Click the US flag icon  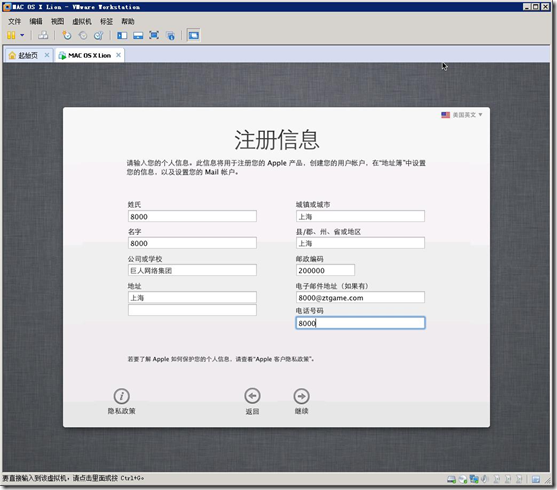pyautogui.click(x=445, y=115)
